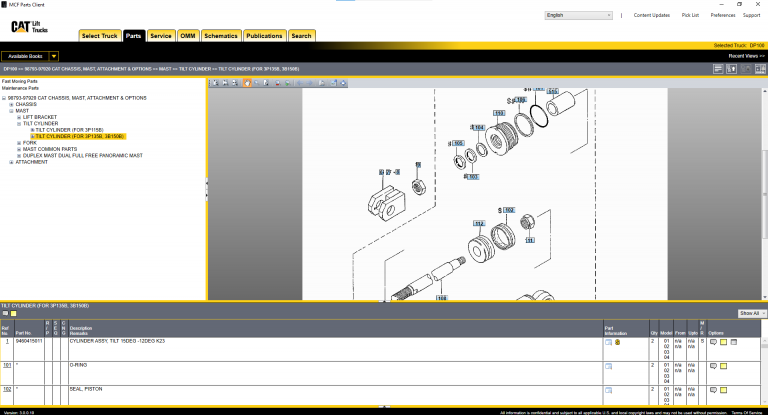Go to previous diagram with the left arrow
This screenshot has height=415, width=768.
click(300, 83)
